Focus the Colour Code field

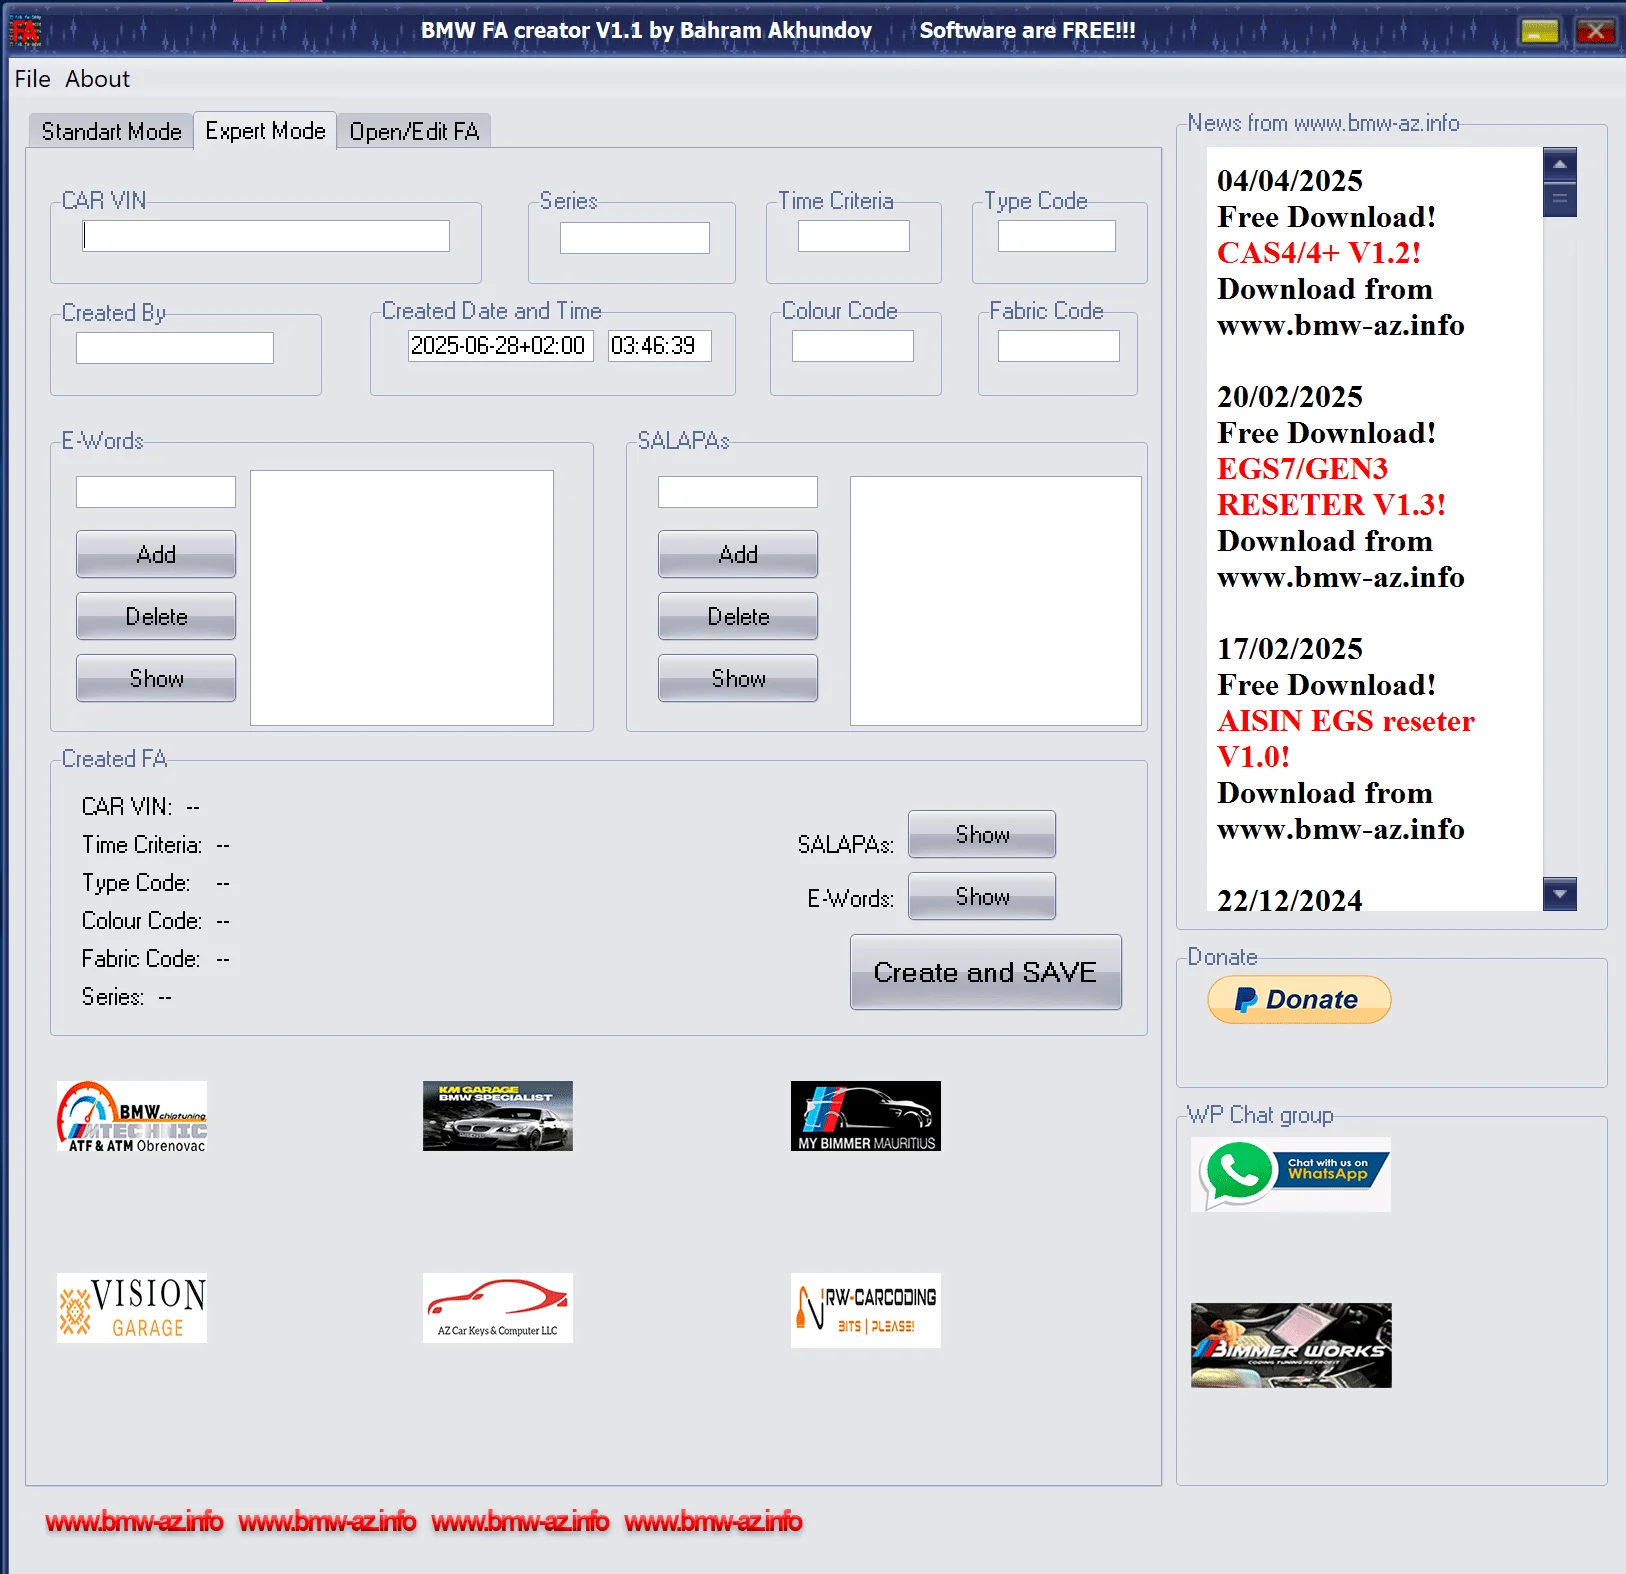[852, 346]
